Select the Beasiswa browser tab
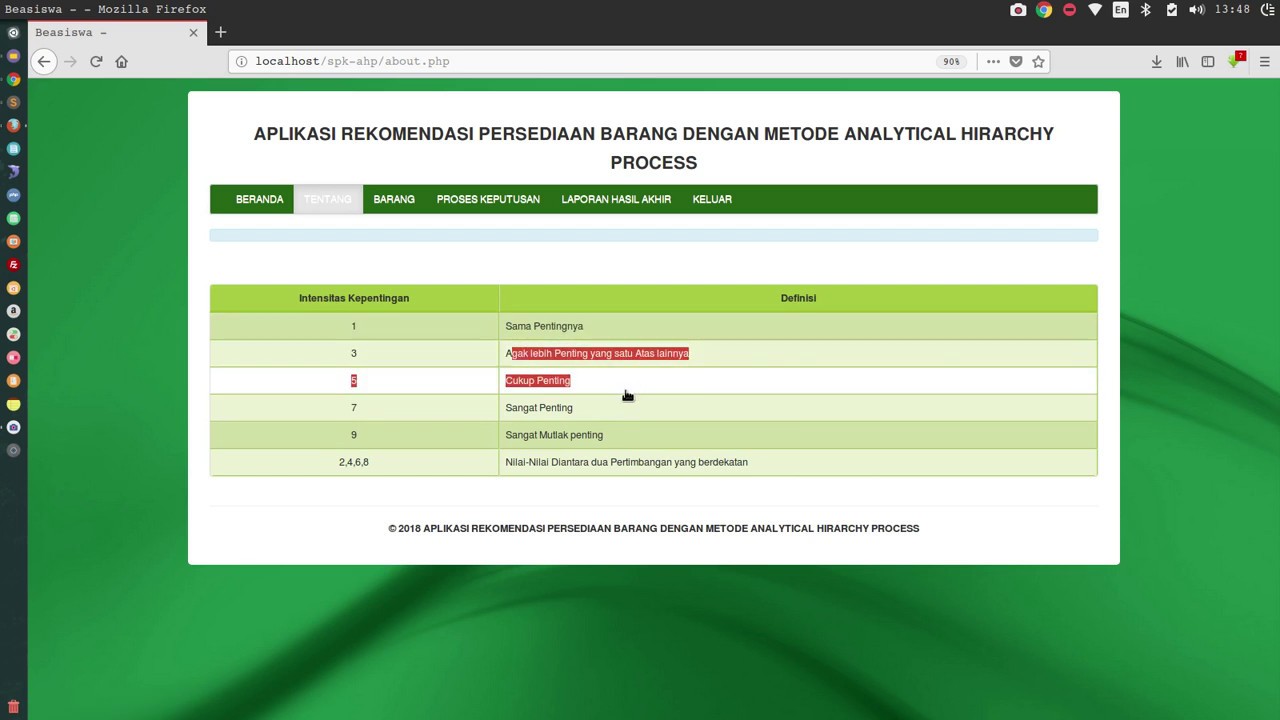This screenshot has height=720, width=1280. tap(116, 32)
